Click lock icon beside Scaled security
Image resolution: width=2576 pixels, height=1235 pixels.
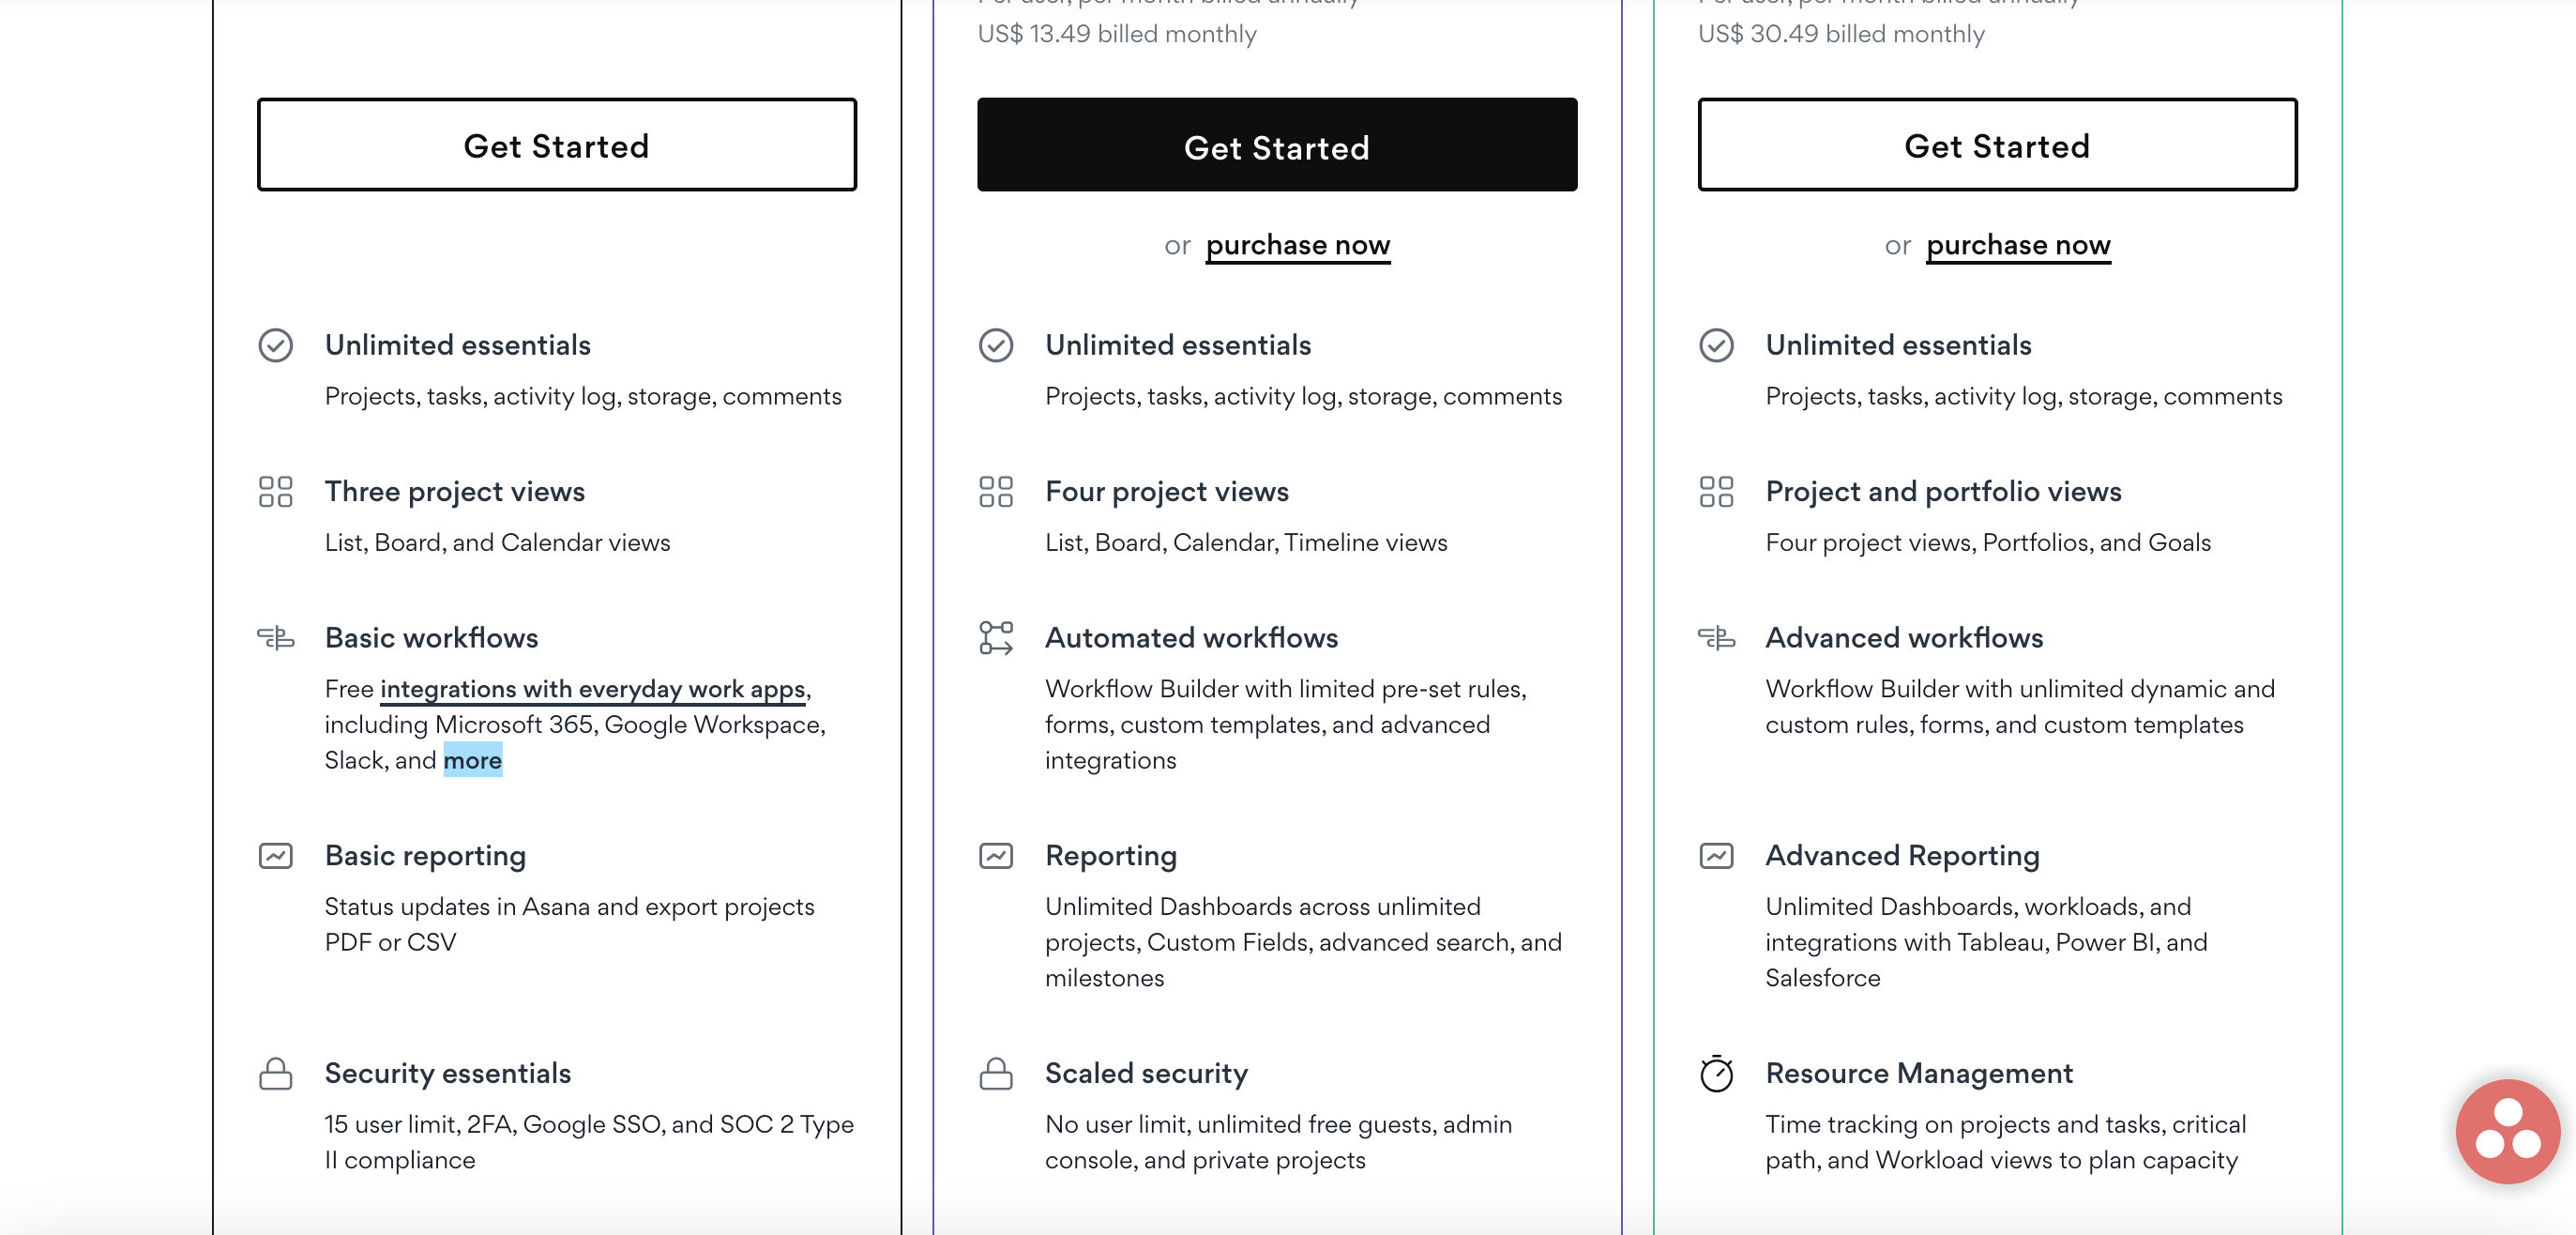[x=995, y=1073]
